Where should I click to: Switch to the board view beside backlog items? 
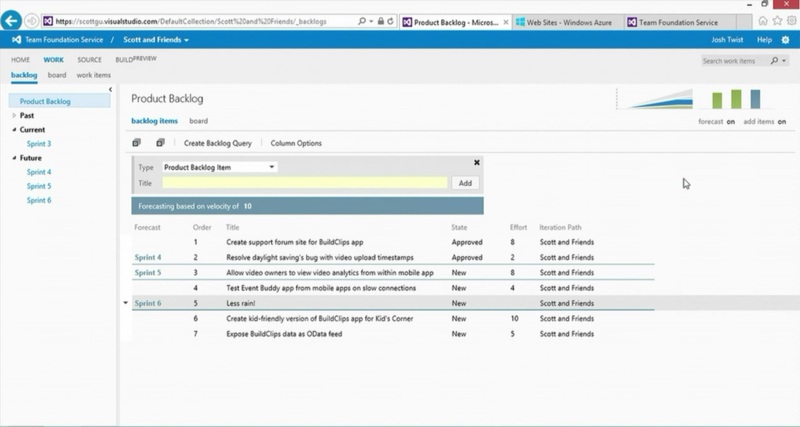[198, 121]
